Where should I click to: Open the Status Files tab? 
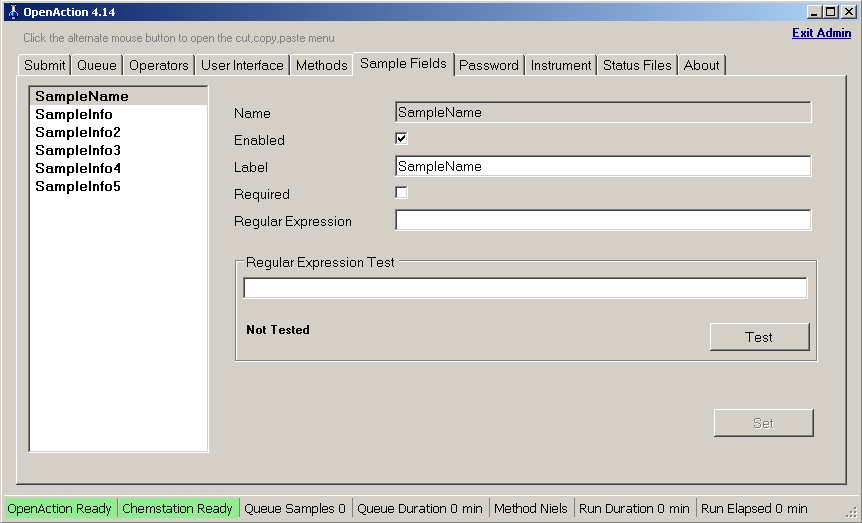637,65
